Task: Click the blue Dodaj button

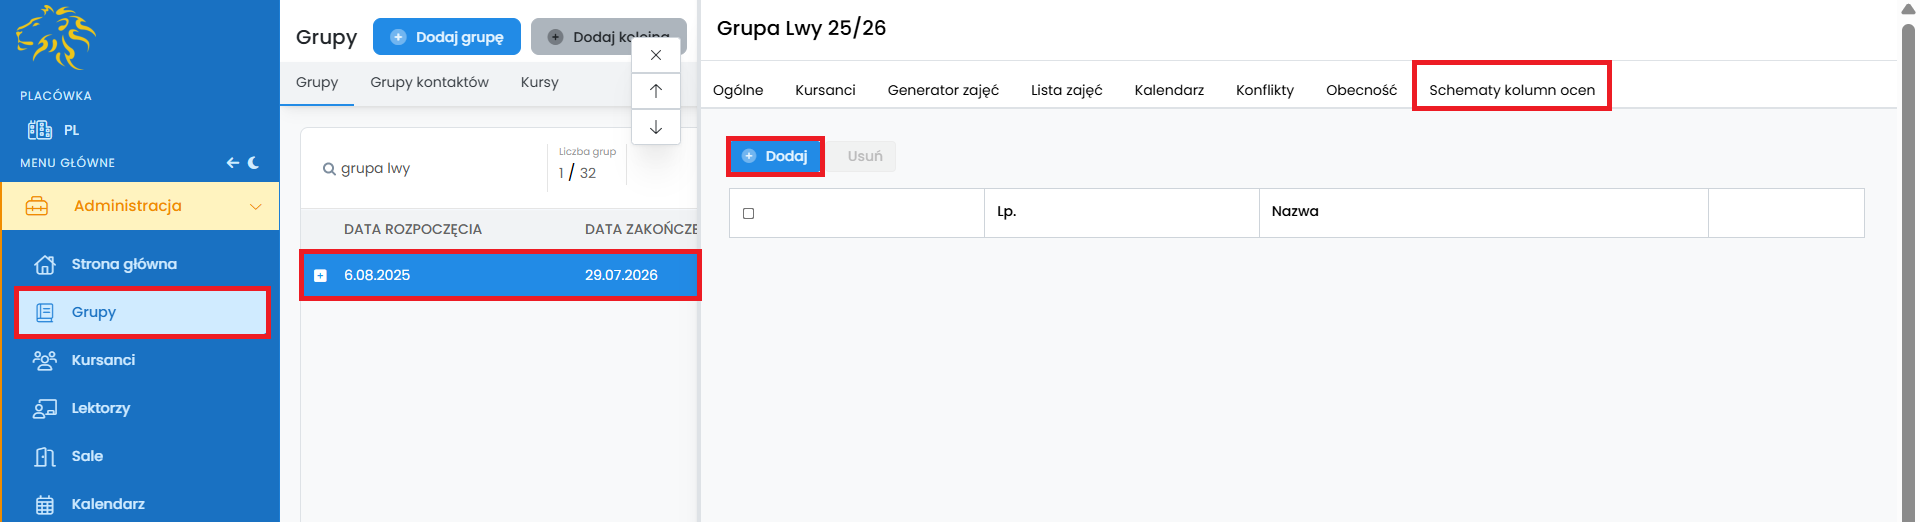Action: click(775, 157)
